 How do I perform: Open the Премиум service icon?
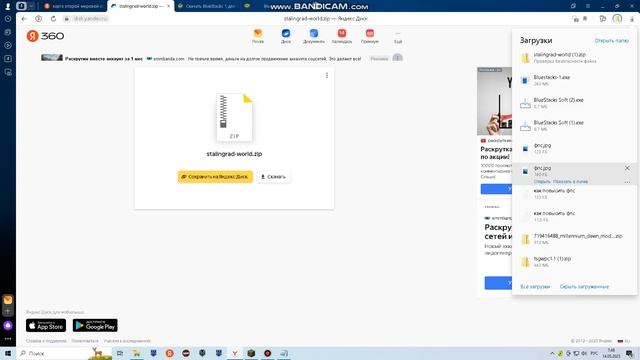click(370, 36)
